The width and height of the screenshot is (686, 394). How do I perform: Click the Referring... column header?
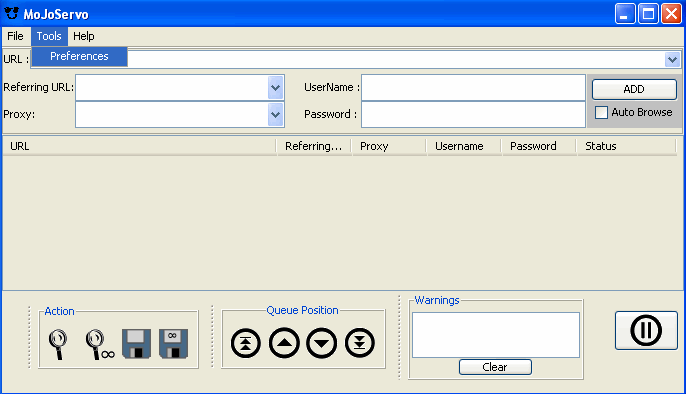point(314,146)
